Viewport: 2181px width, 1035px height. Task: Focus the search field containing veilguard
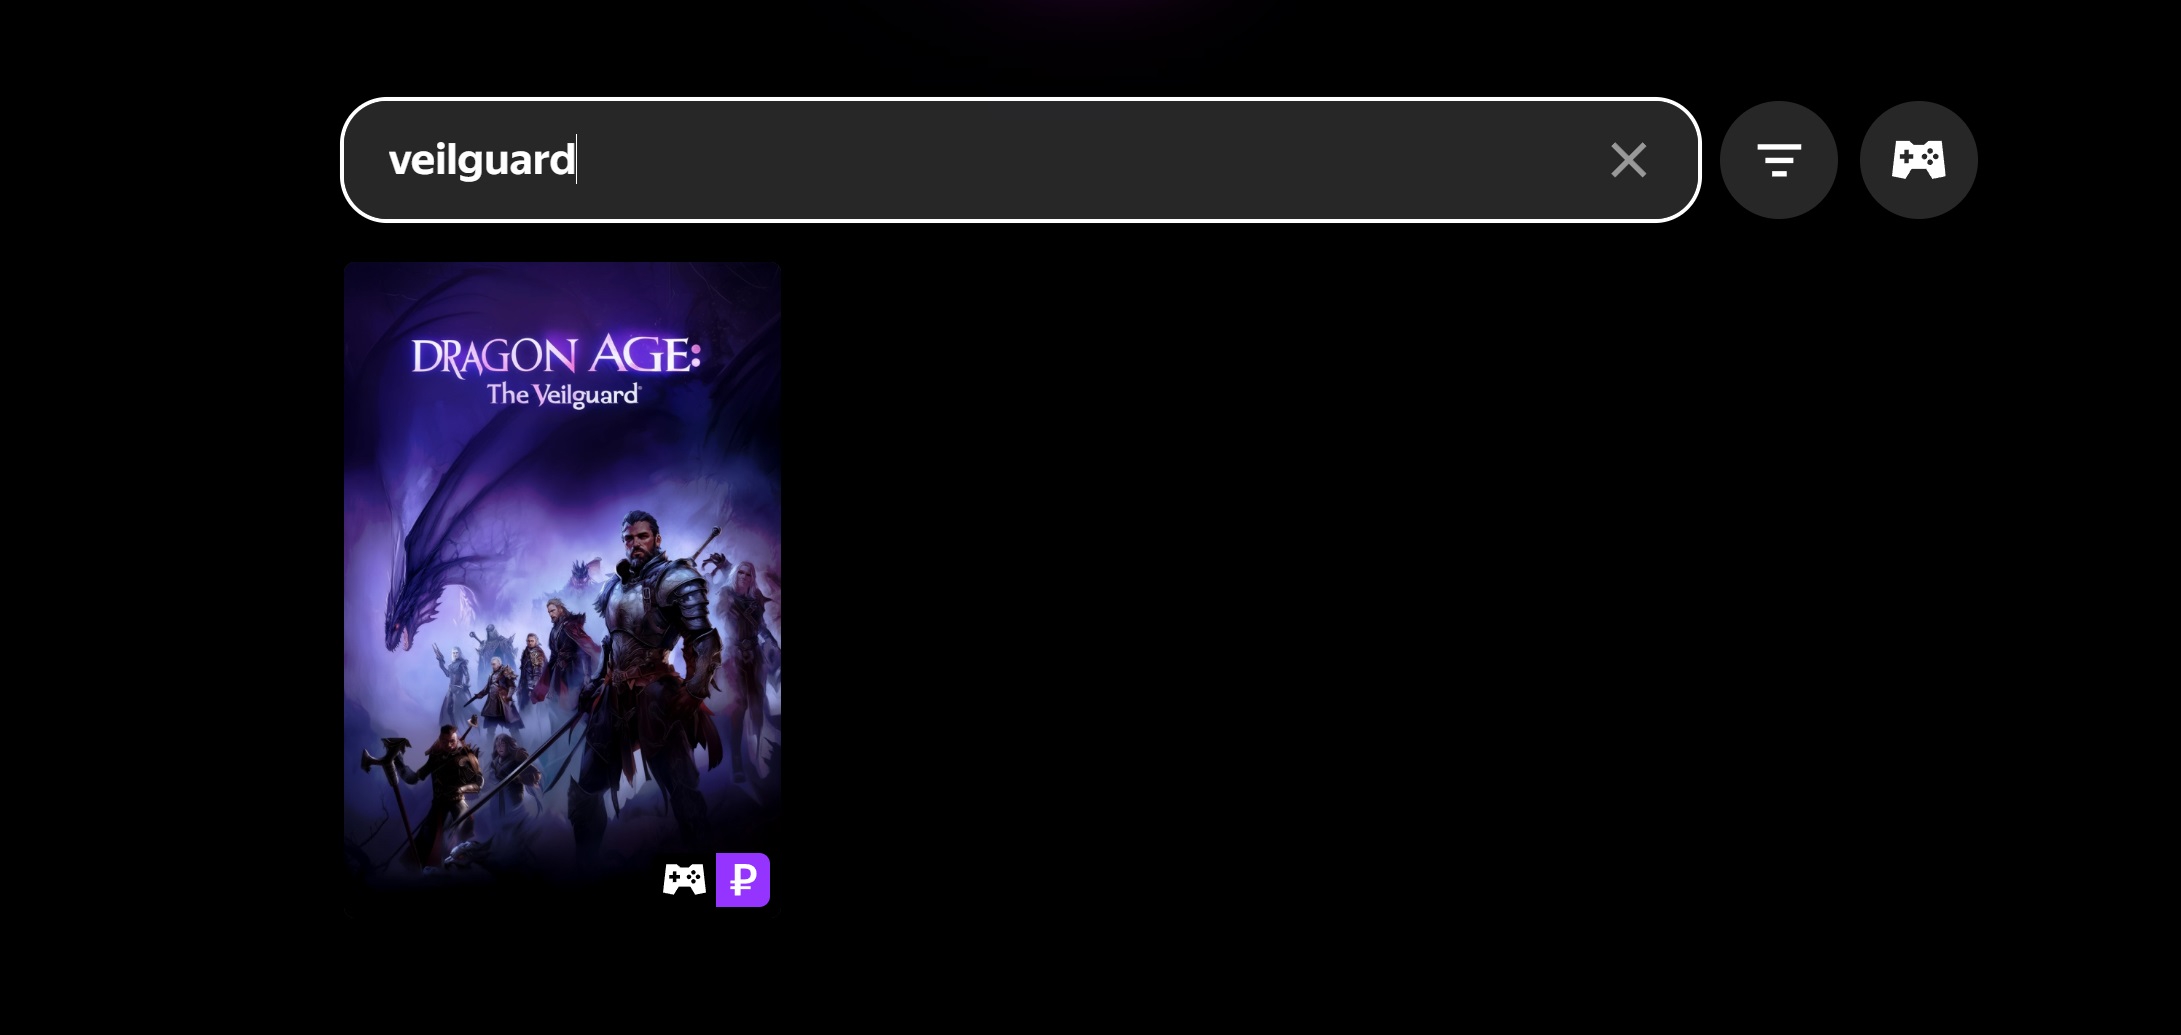(1020, 160)
